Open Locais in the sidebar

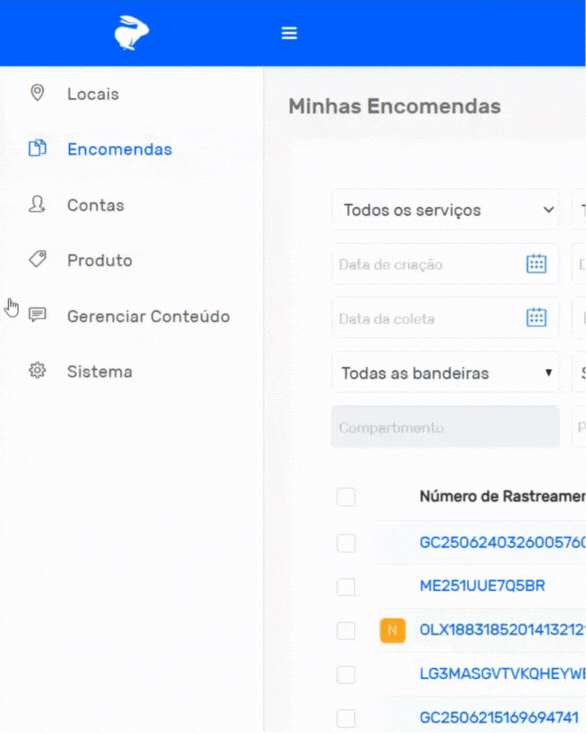[93, 94]
